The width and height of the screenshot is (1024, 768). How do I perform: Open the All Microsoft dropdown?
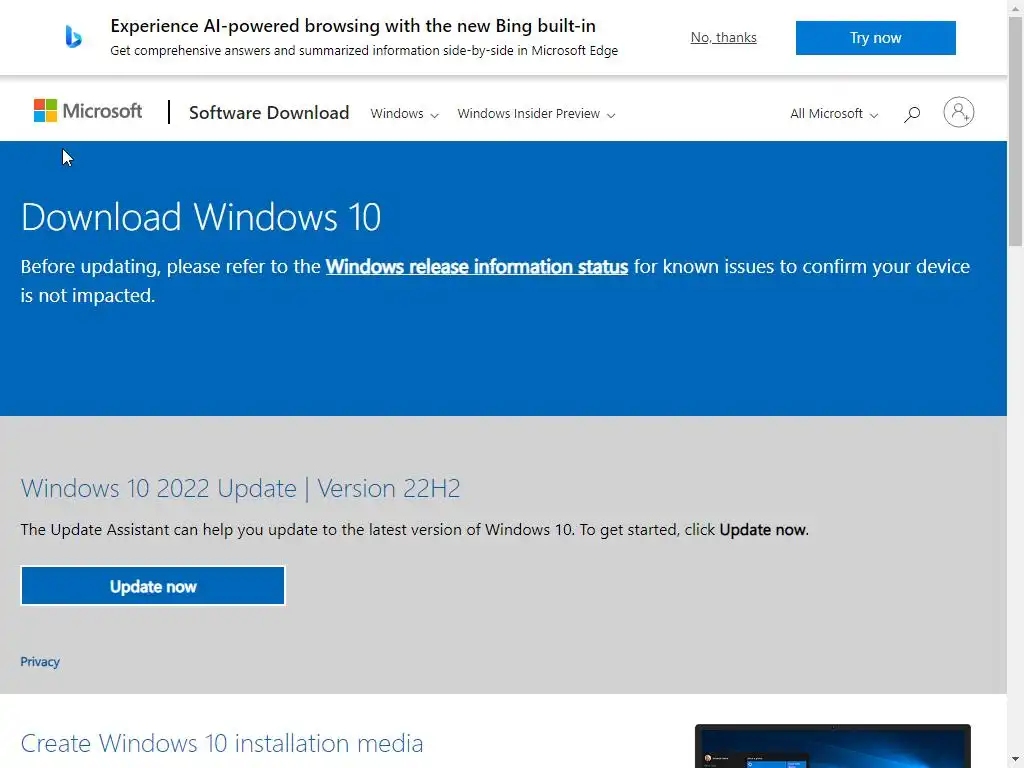pyautogui.click(x=834, y=114)
